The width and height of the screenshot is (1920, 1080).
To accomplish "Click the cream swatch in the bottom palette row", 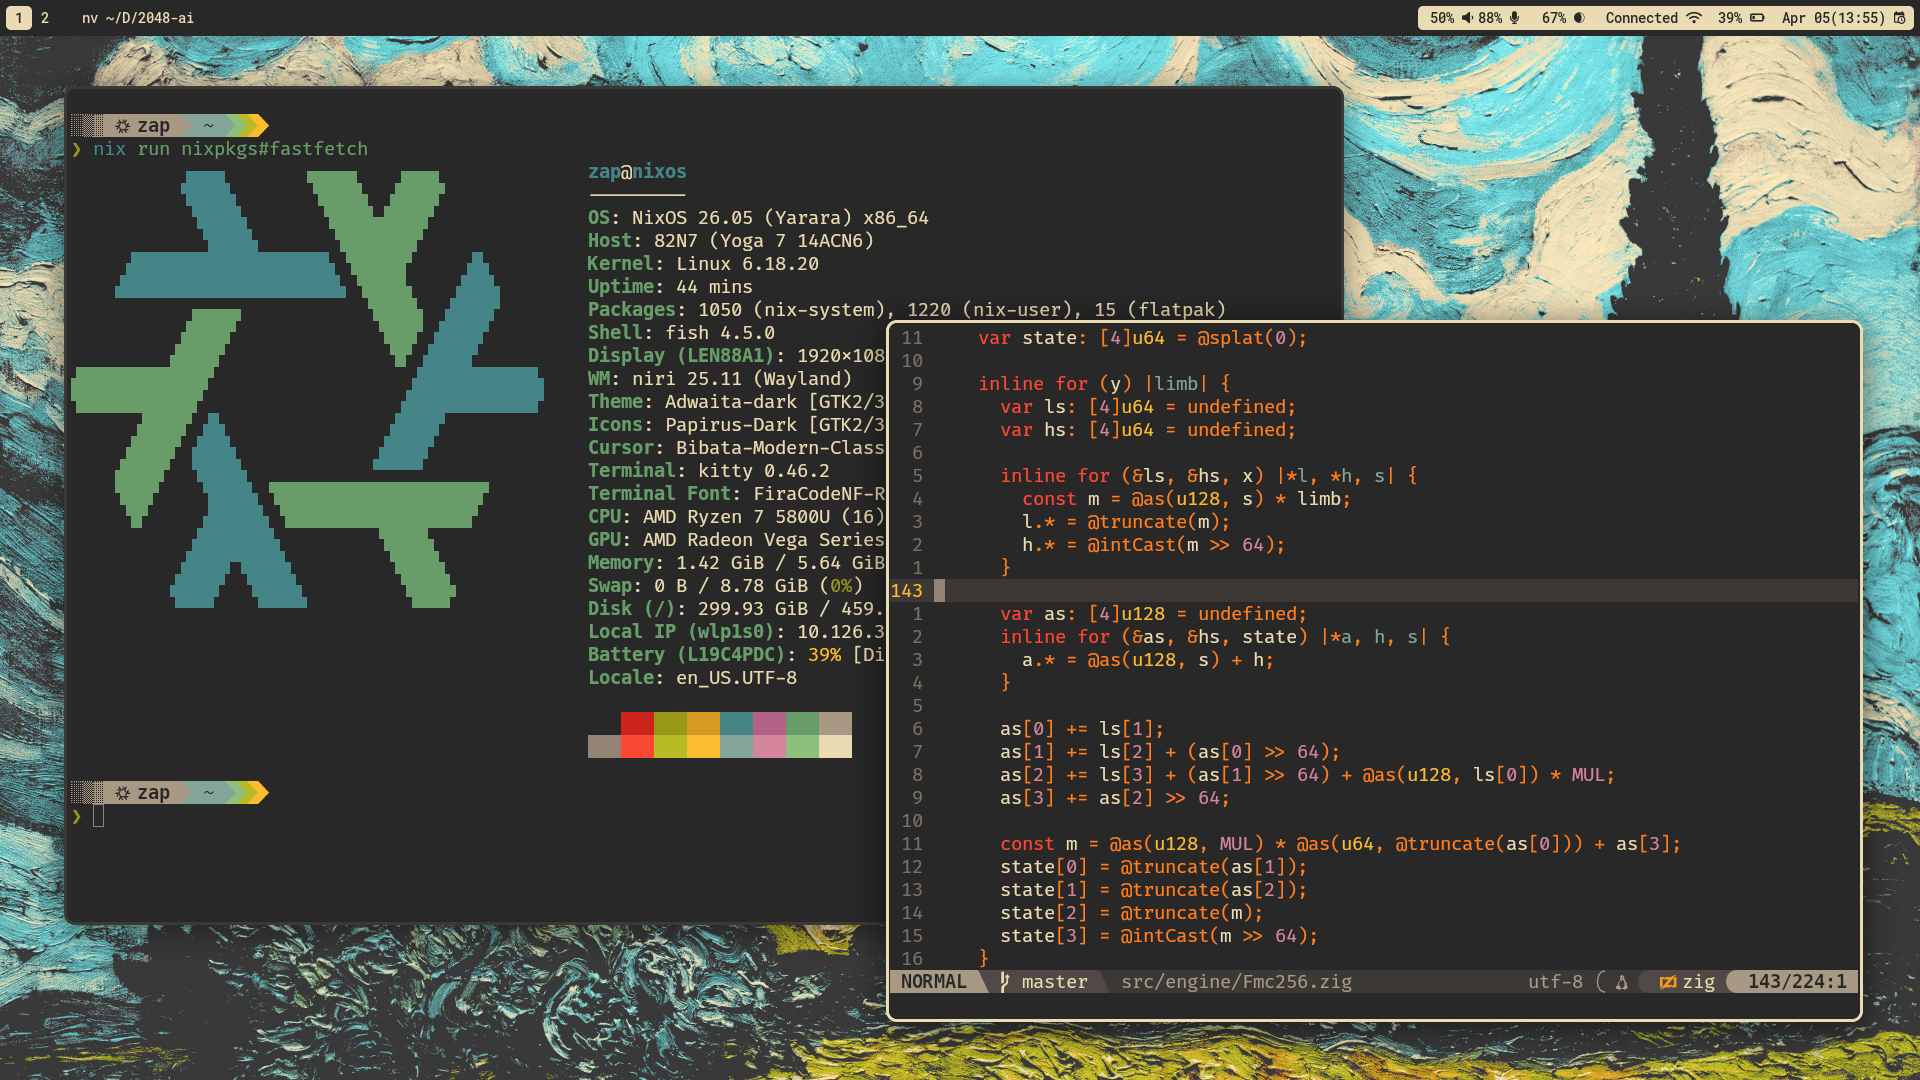I will pos(835,746).
